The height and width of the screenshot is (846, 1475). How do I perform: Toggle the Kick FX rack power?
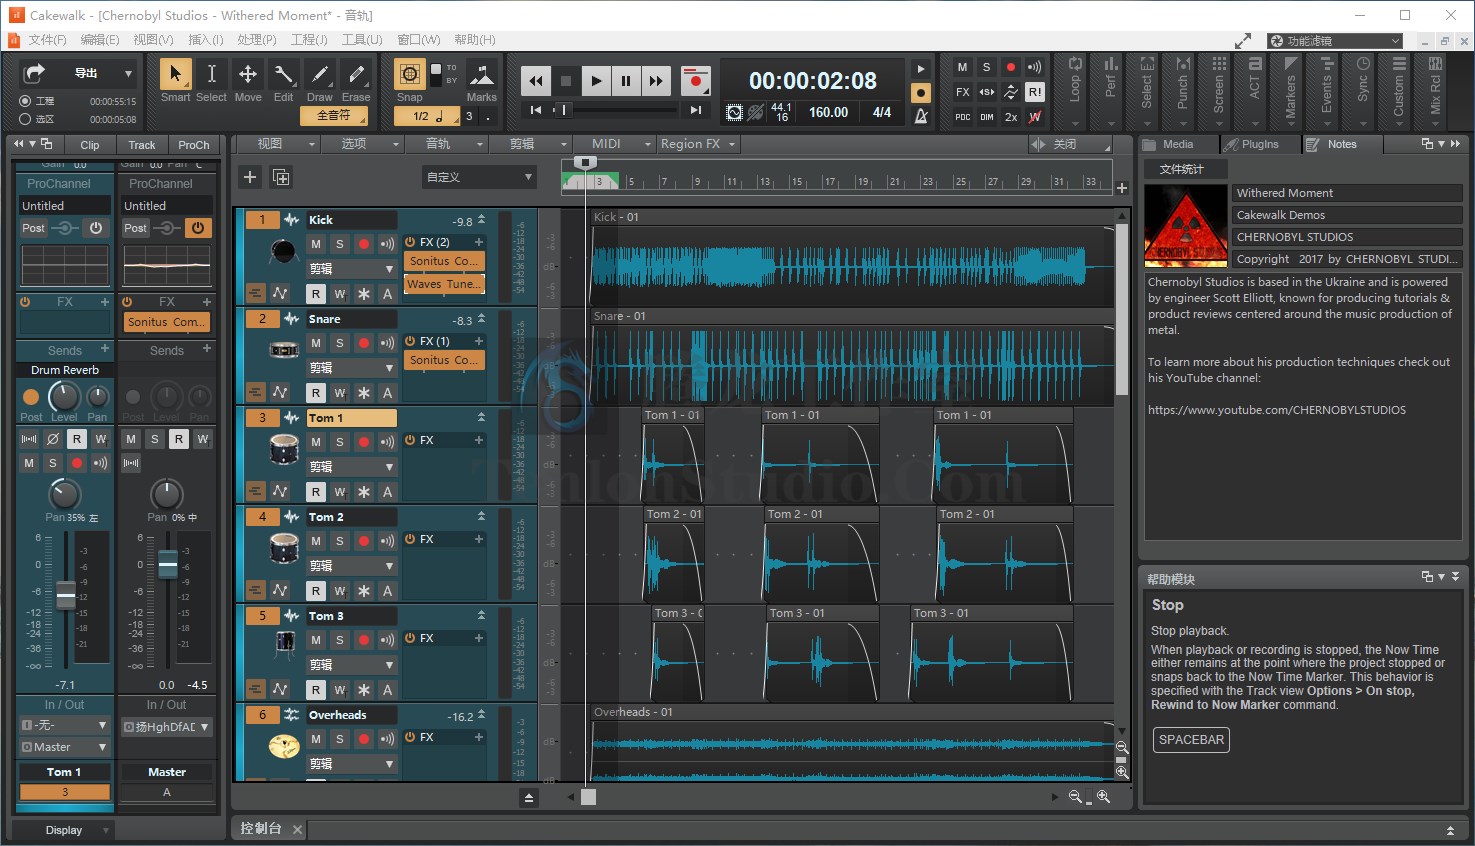[410, 242]
